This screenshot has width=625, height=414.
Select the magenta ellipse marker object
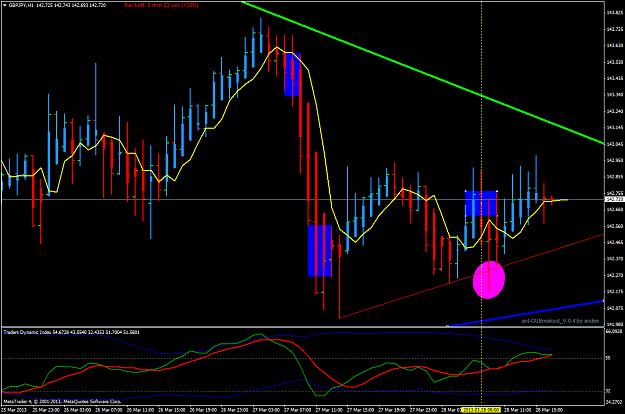pyautogui.click(x=489, y=280)
